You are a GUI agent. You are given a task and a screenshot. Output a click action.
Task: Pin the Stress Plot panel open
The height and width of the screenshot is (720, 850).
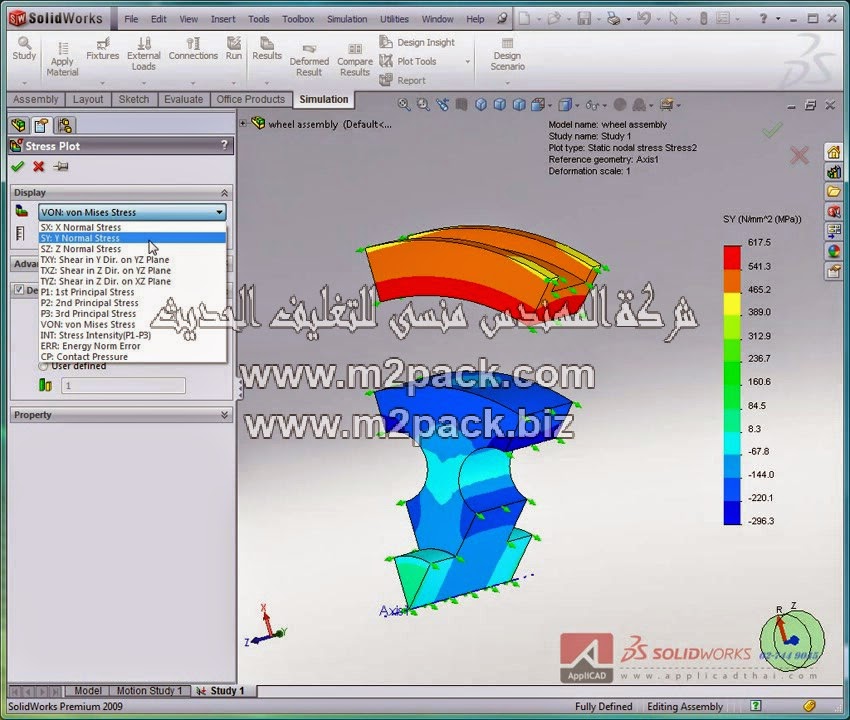click(x=61, y=166)
